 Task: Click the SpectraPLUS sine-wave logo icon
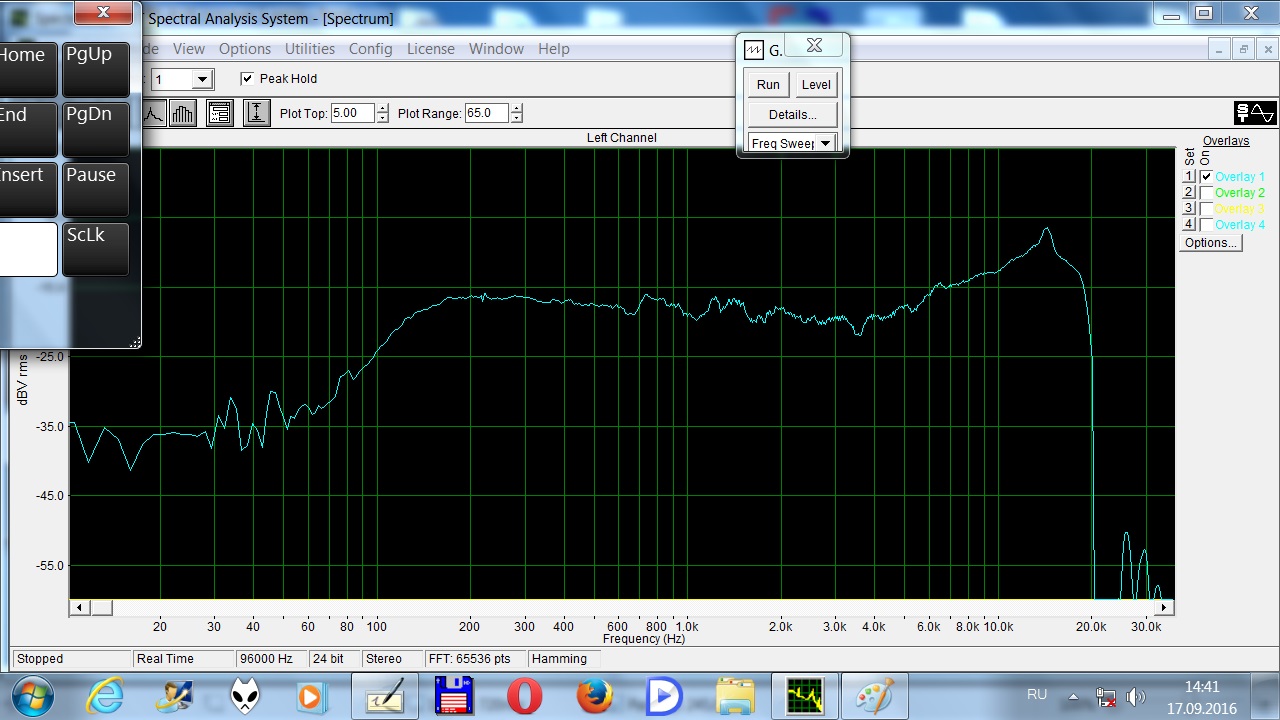tap(1255, 113)
